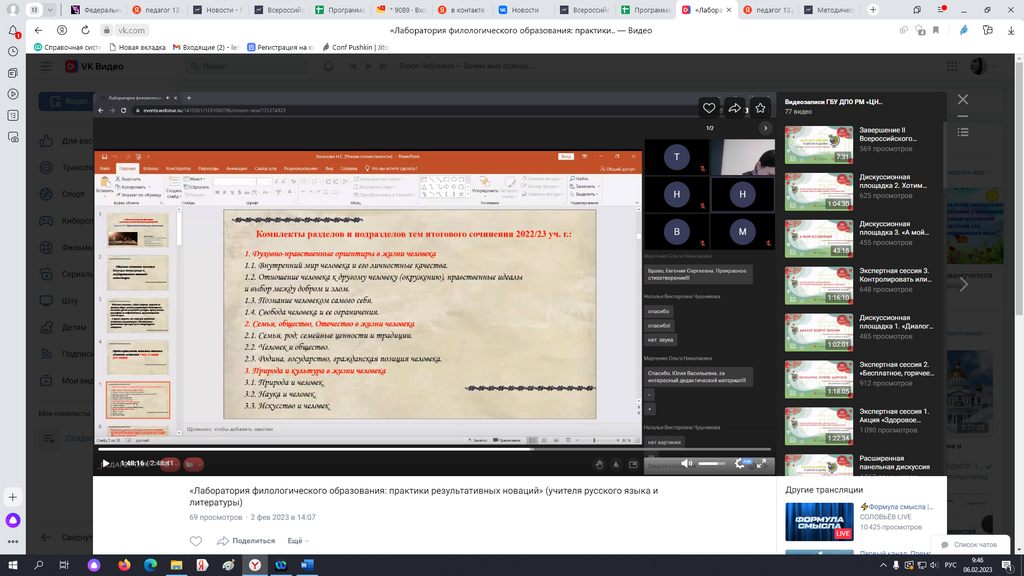Mute the video using the speaker icon
The width and height of the screenshot is (1024, 576).
click(686, 464)
